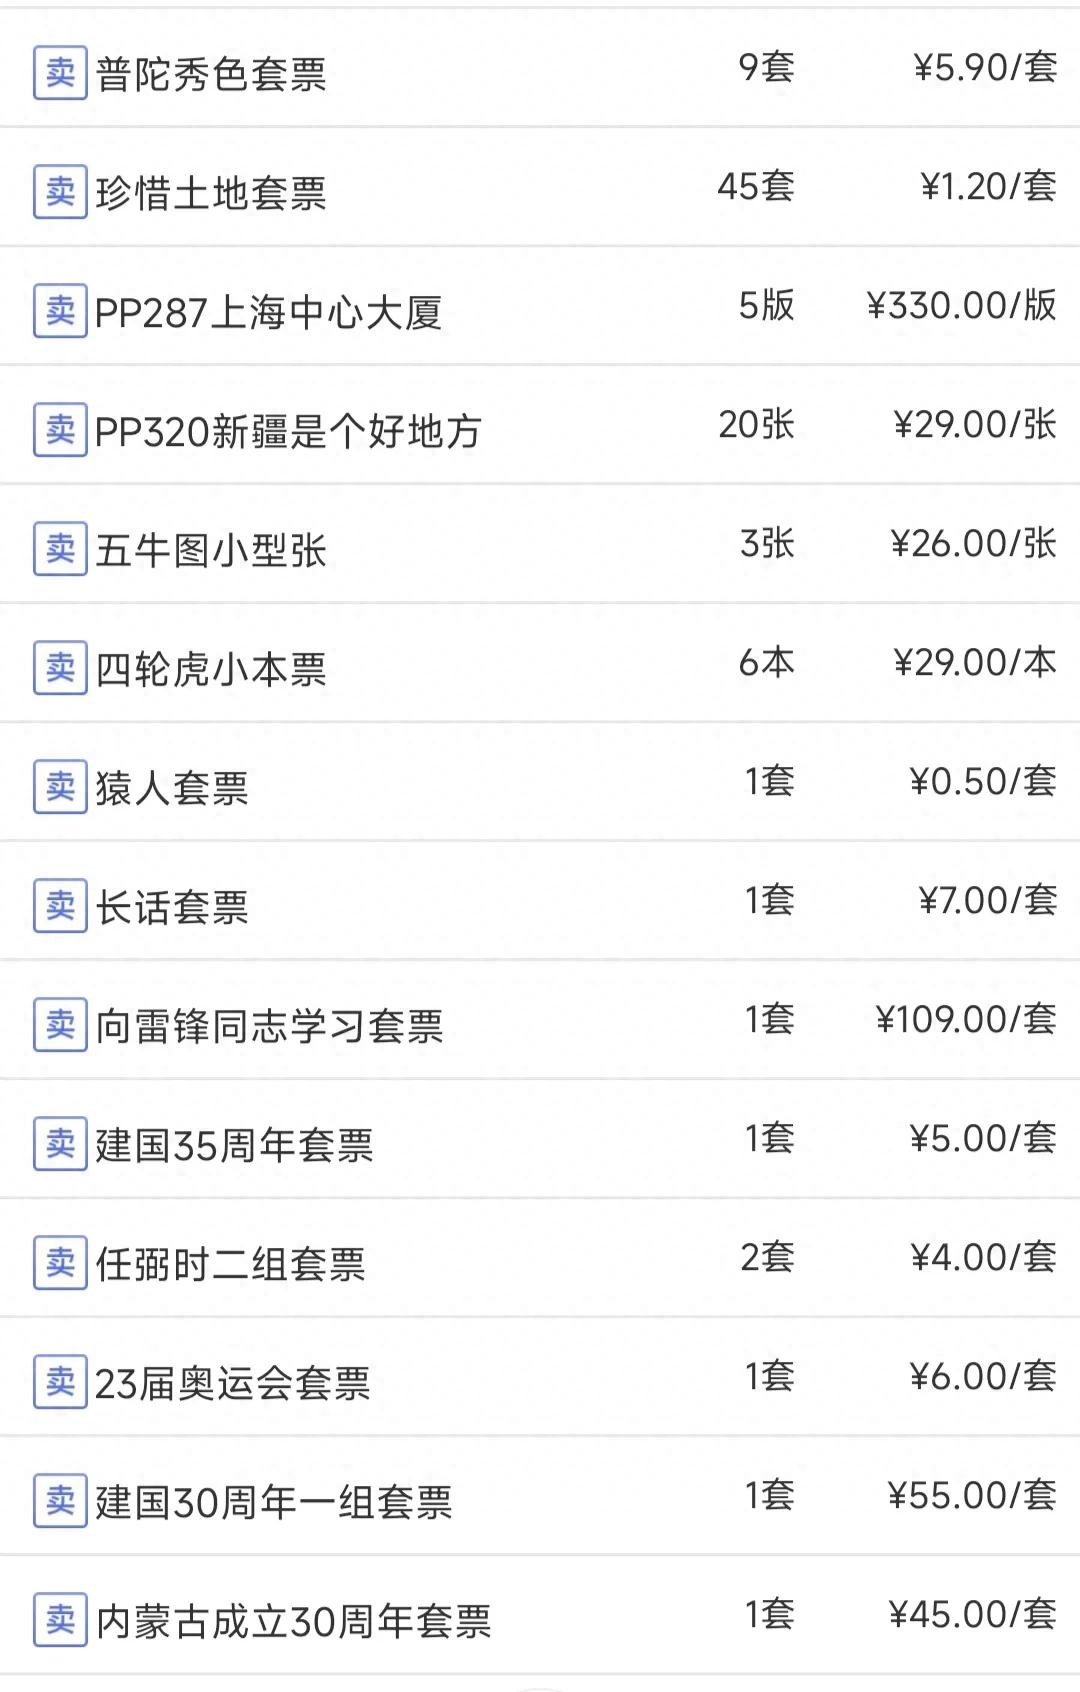
Task: Tap the ¥109.00/套 price for 向雷锋同志学习
Action: (965, 1020)
